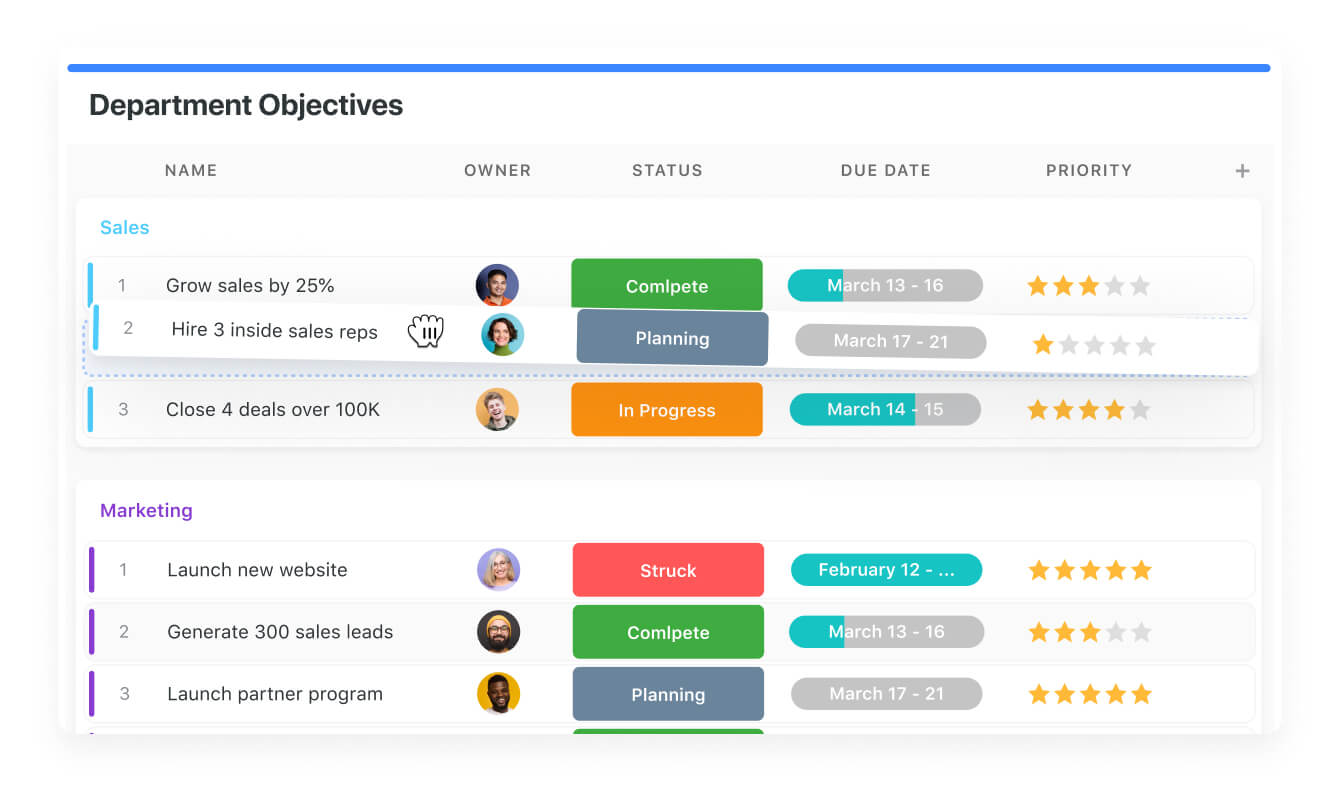Change the In Progress status of Close 4 deals over 100K
This screenshot has width=1340, height=804.
point(666,408)
